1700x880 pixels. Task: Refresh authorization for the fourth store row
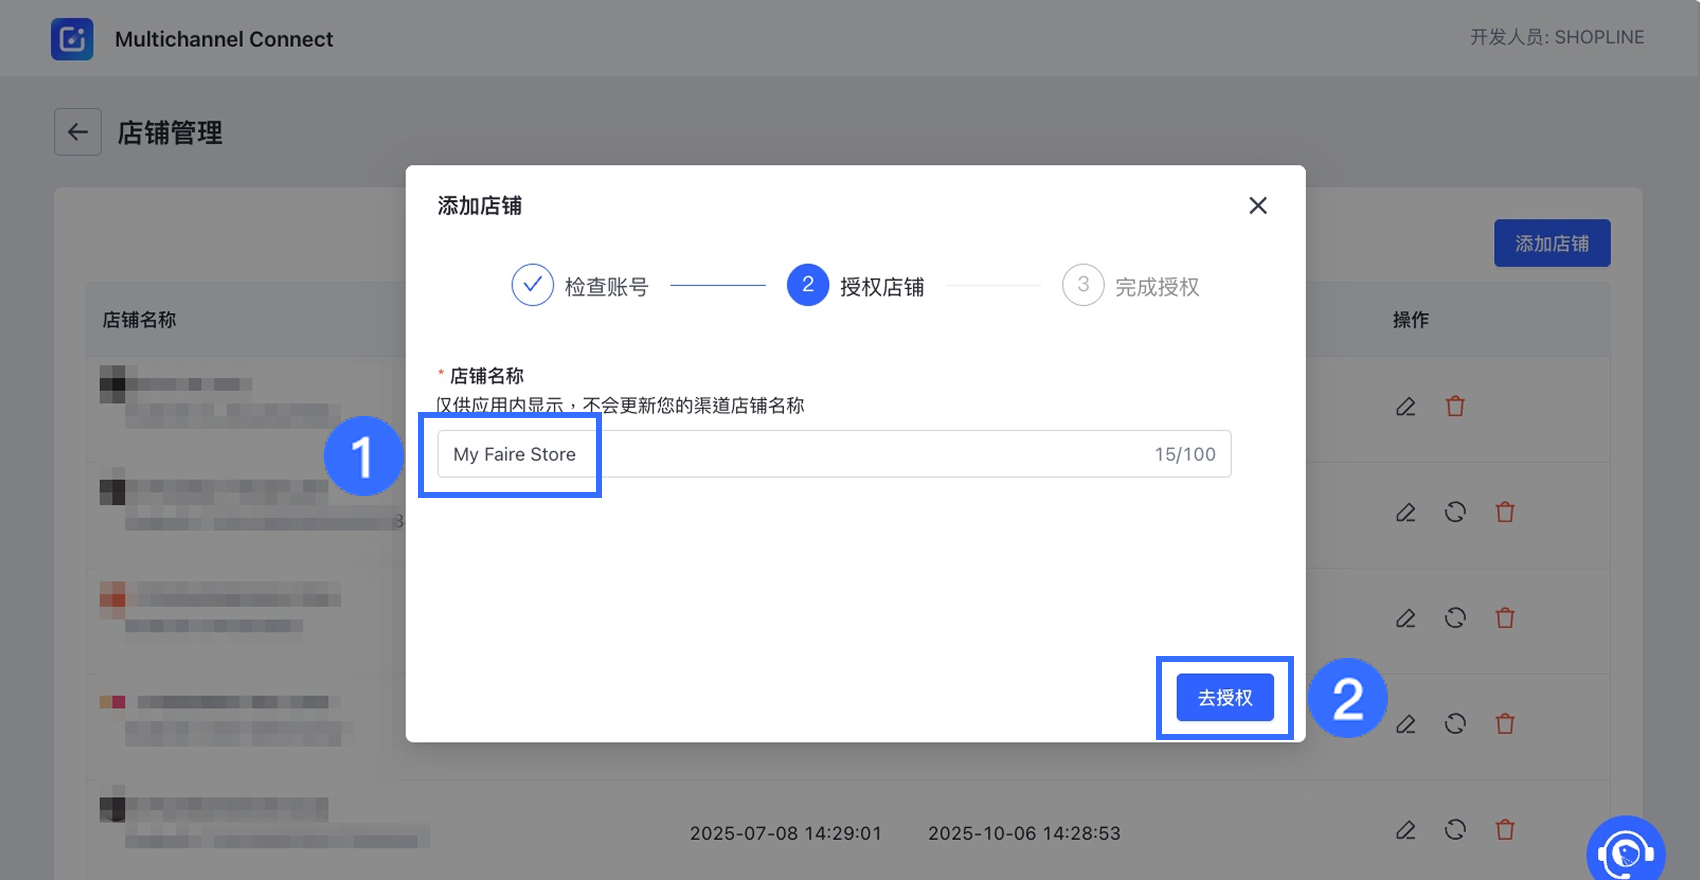(1455, 723)
